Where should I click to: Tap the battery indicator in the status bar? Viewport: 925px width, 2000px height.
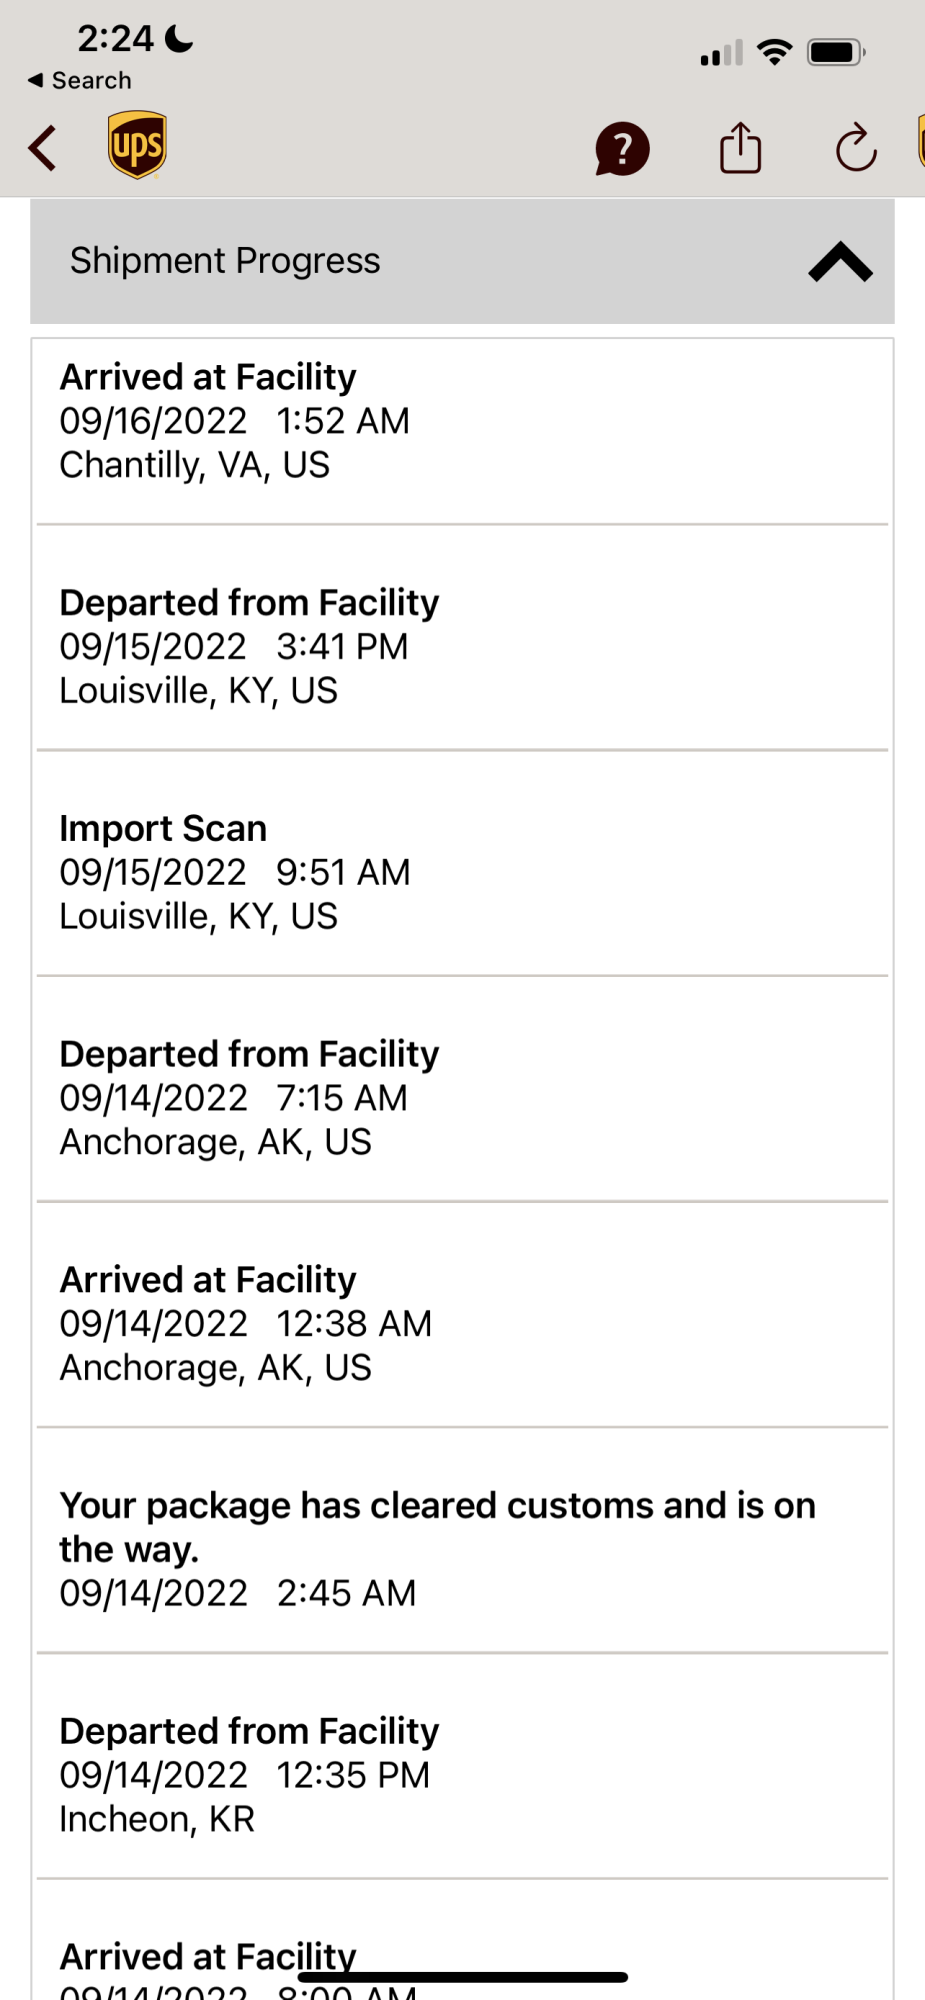tap(836, 52)
